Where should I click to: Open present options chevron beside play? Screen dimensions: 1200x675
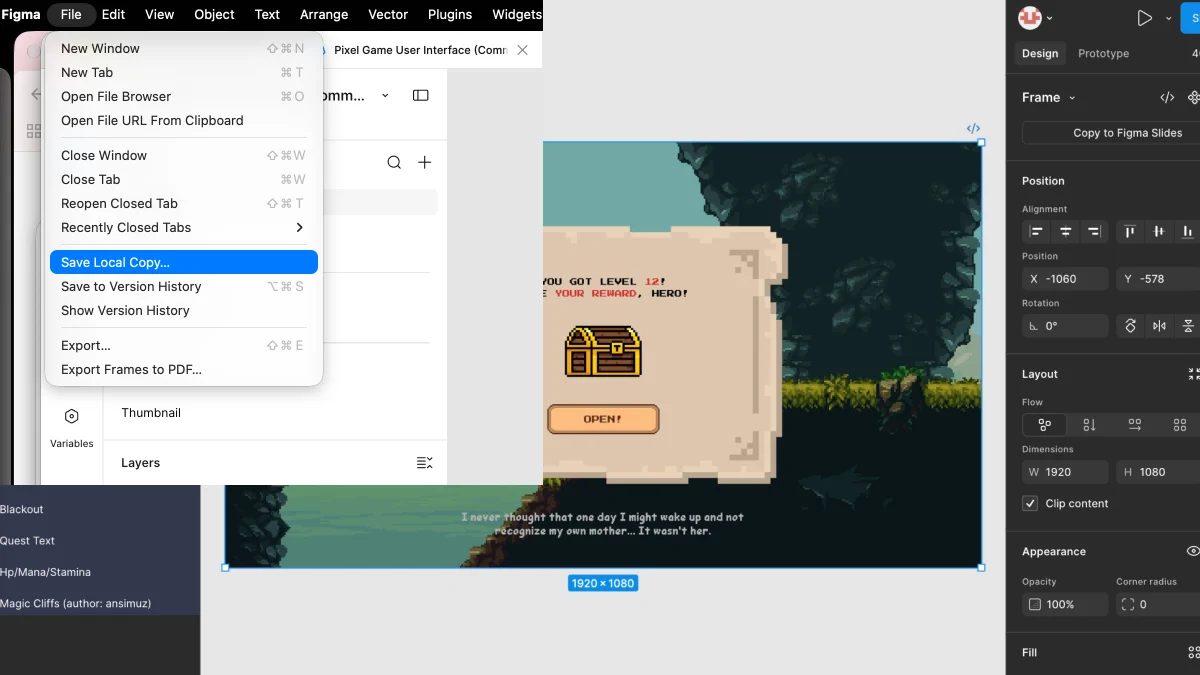1168,18
